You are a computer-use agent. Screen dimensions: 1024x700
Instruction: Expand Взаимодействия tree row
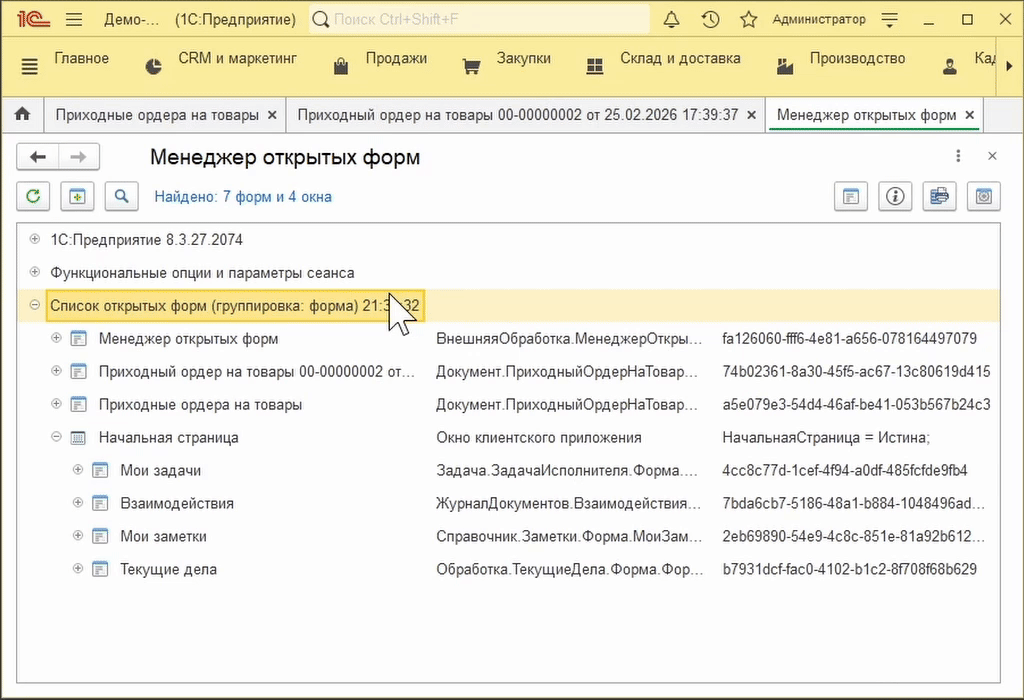click(x=78, y=502)
